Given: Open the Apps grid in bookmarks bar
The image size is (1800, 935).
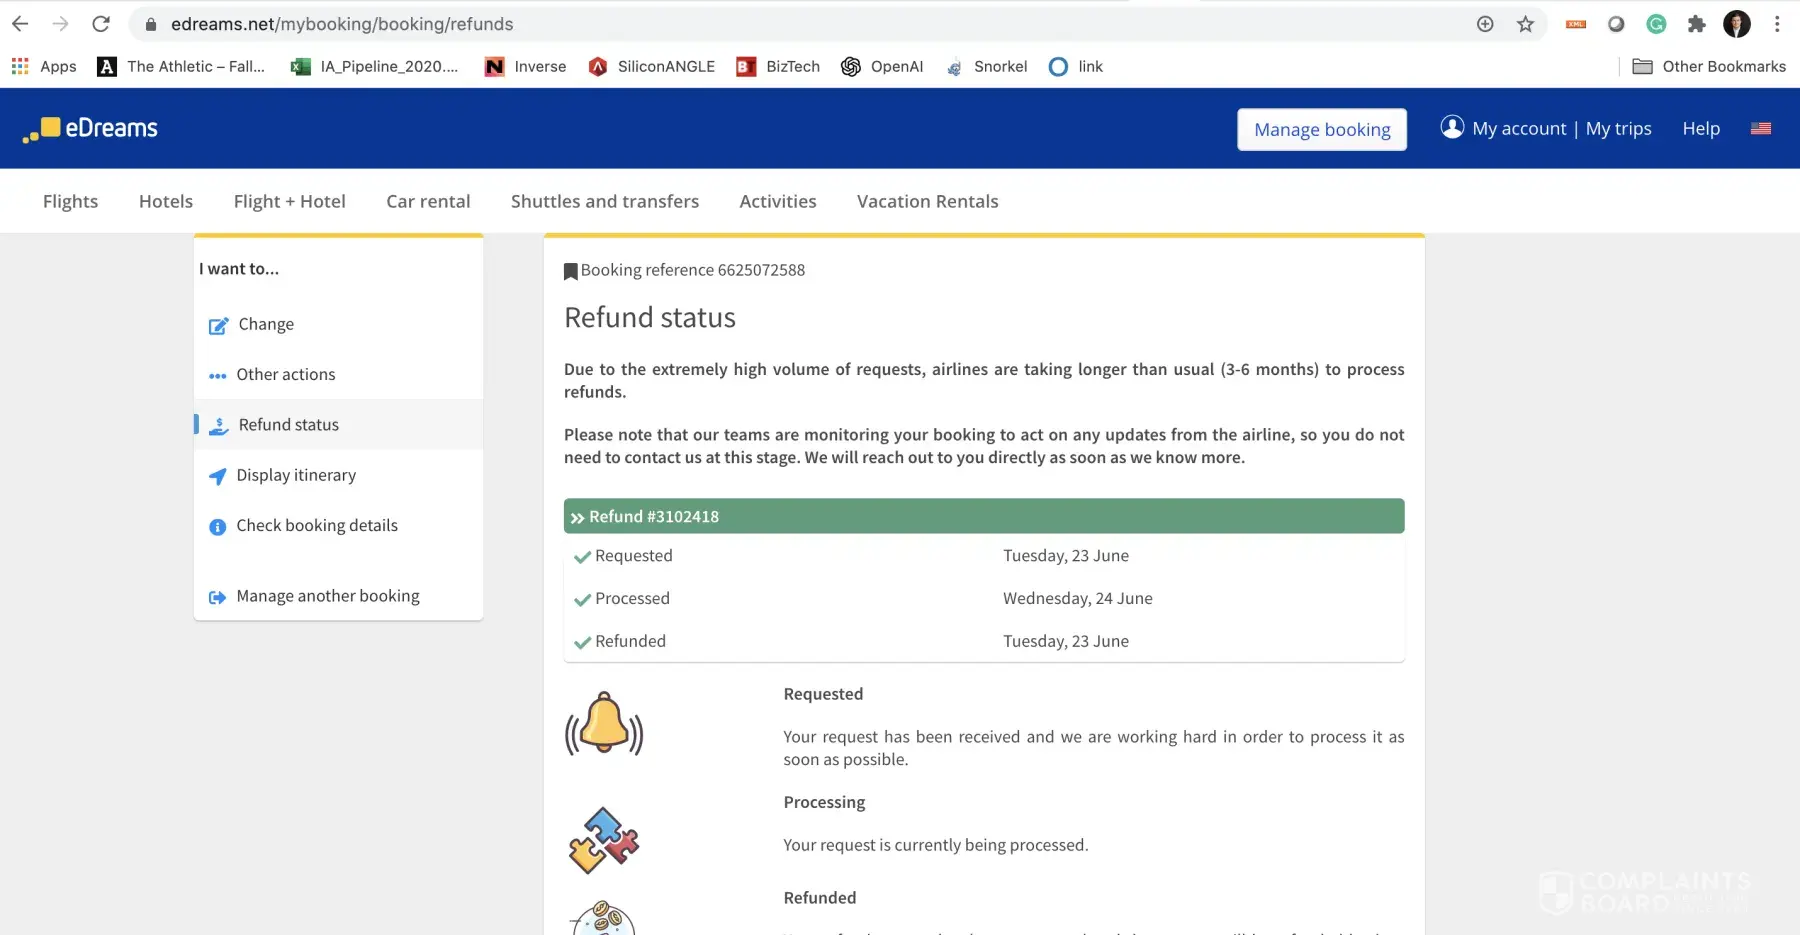Looking at the screenshot, I should coord(20,66).
